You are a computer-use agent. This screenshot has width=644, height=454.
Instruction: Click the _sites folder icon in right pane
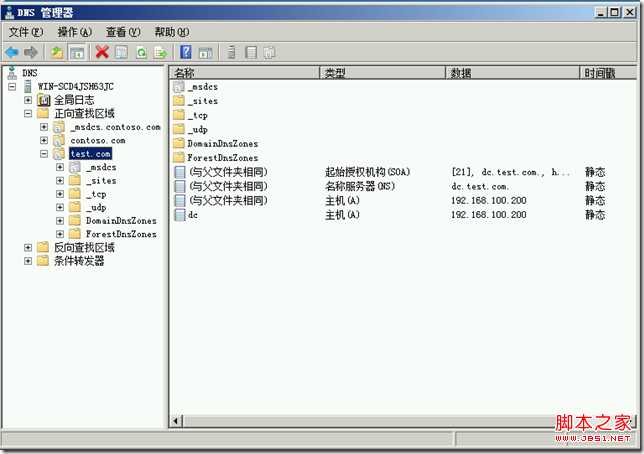click(179, 101)
